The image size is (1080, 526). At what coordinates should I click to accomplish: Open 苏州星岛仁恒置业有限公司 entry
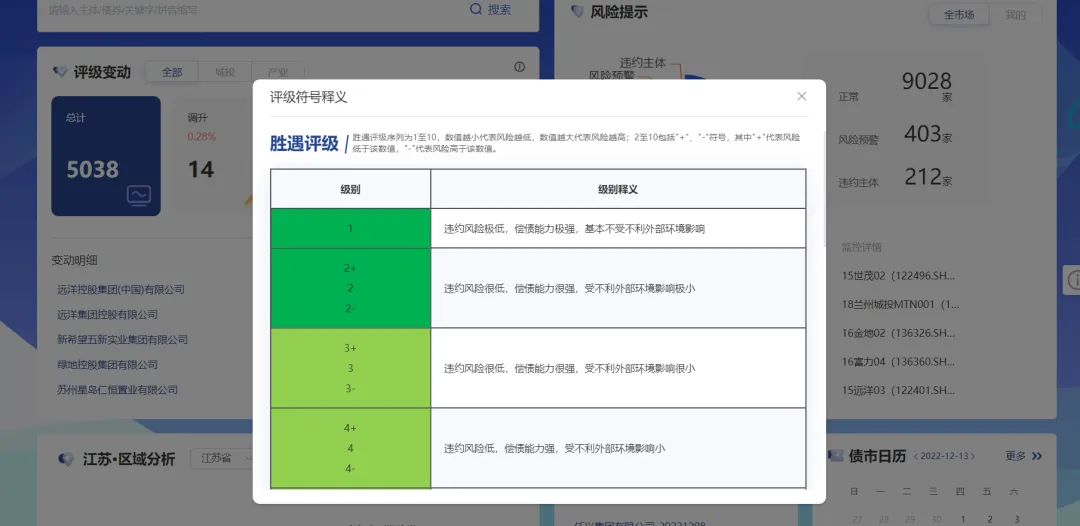pyautogui.click(x=117, y=390)
